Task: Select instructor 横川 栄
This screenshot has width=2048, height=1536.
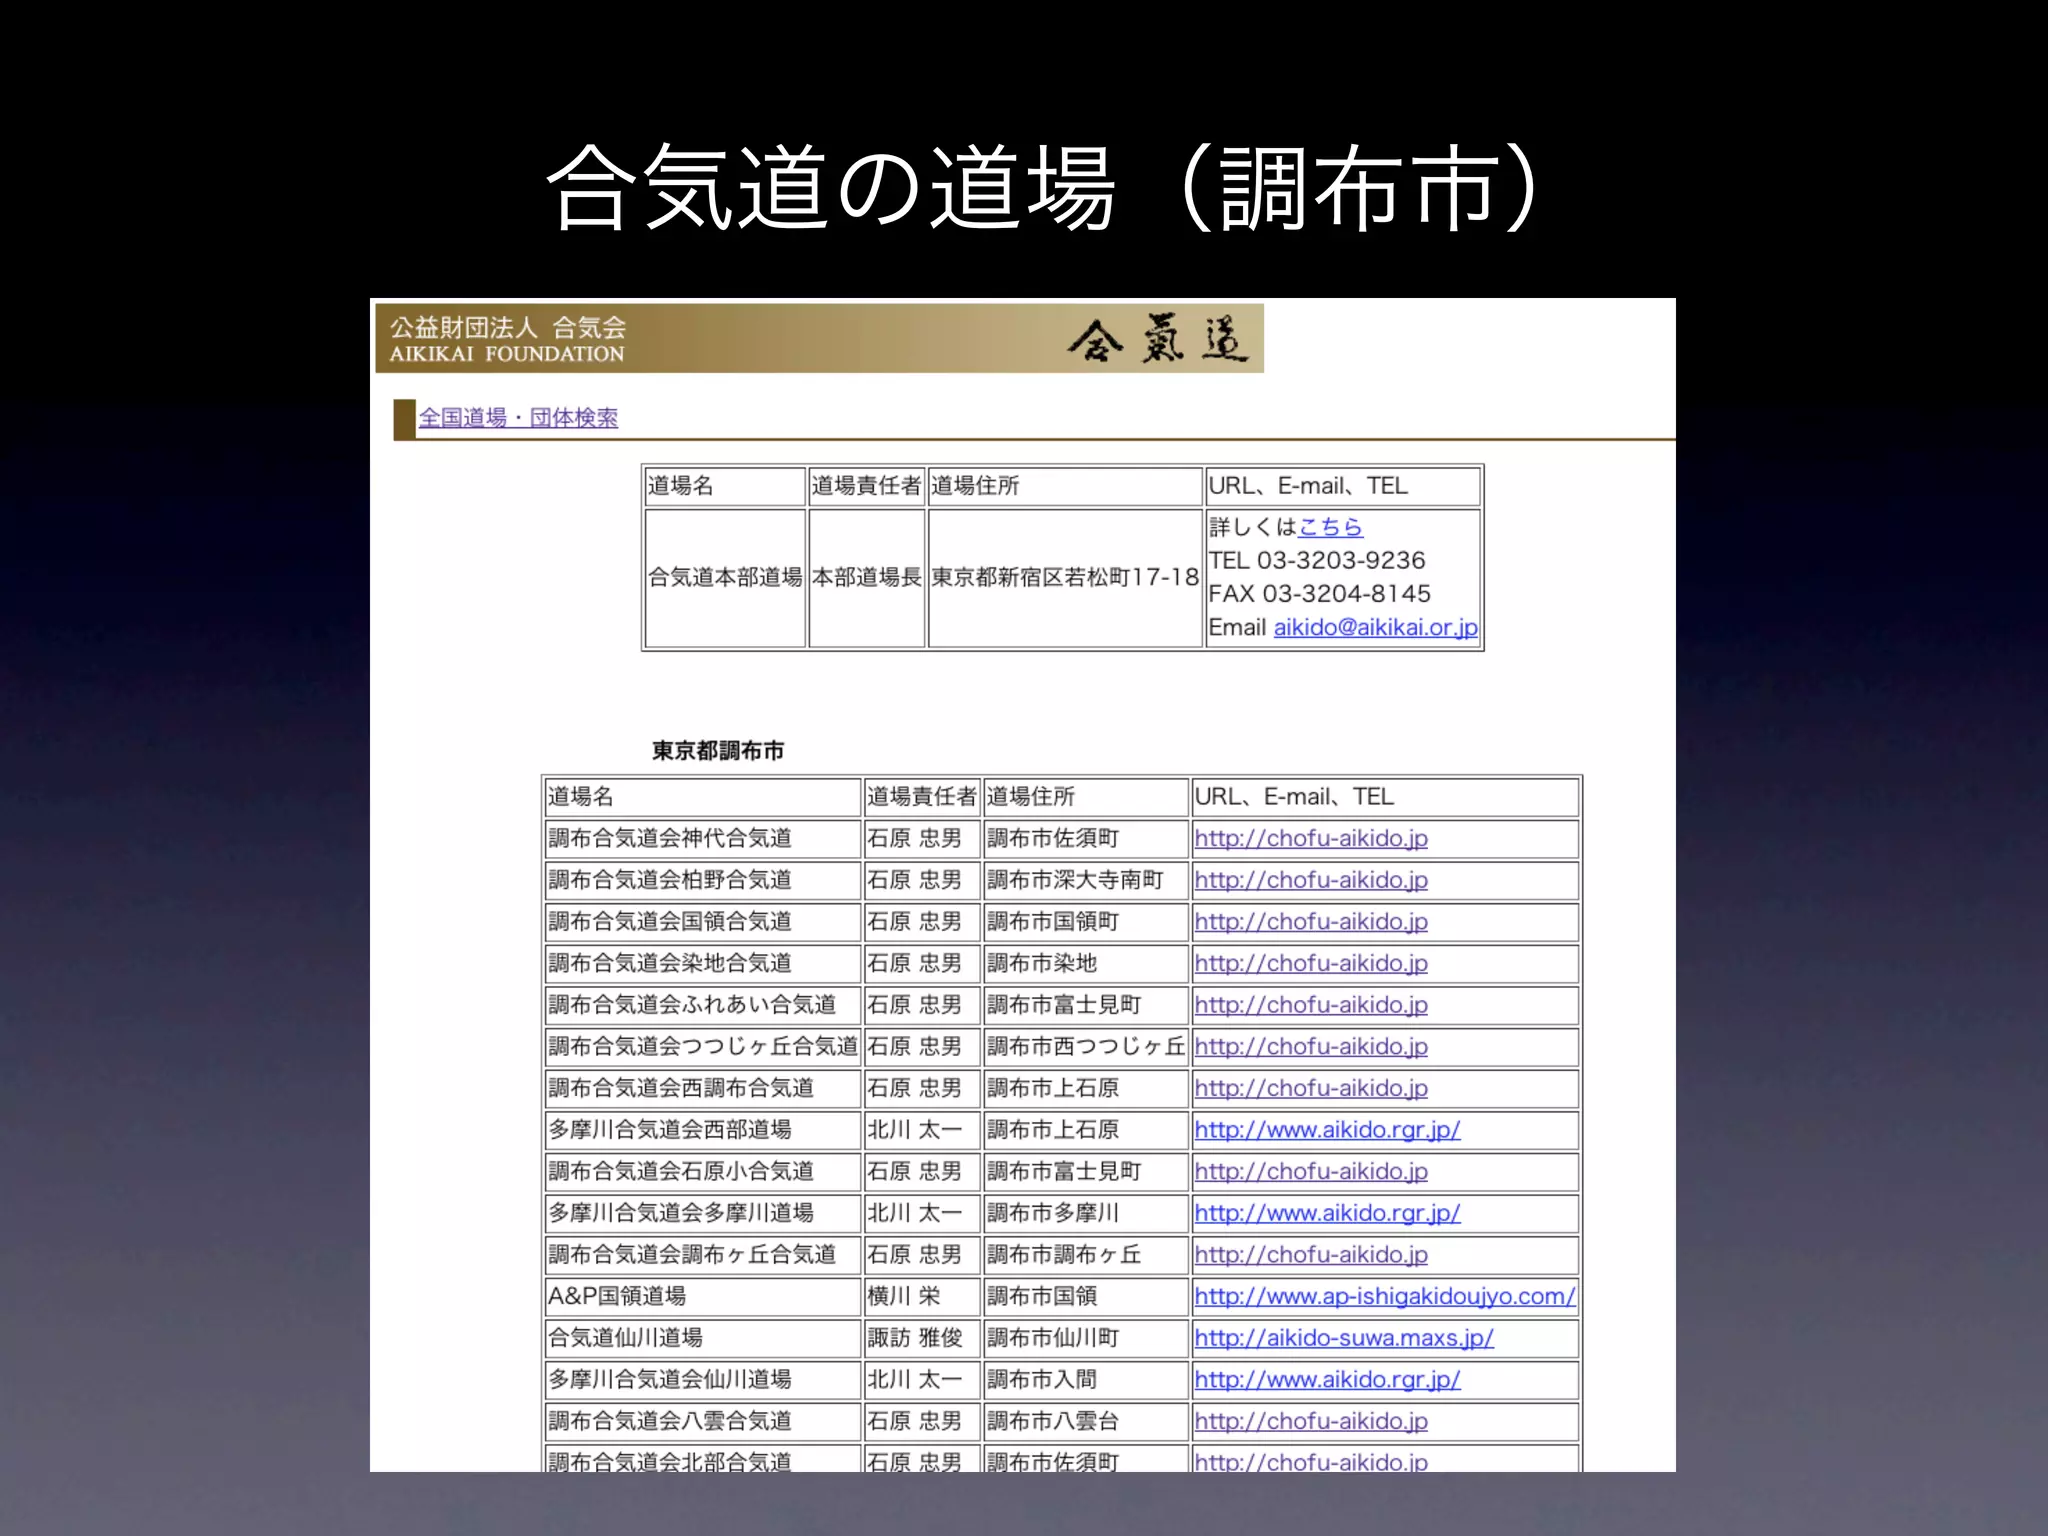Action: click(904, 1297)
